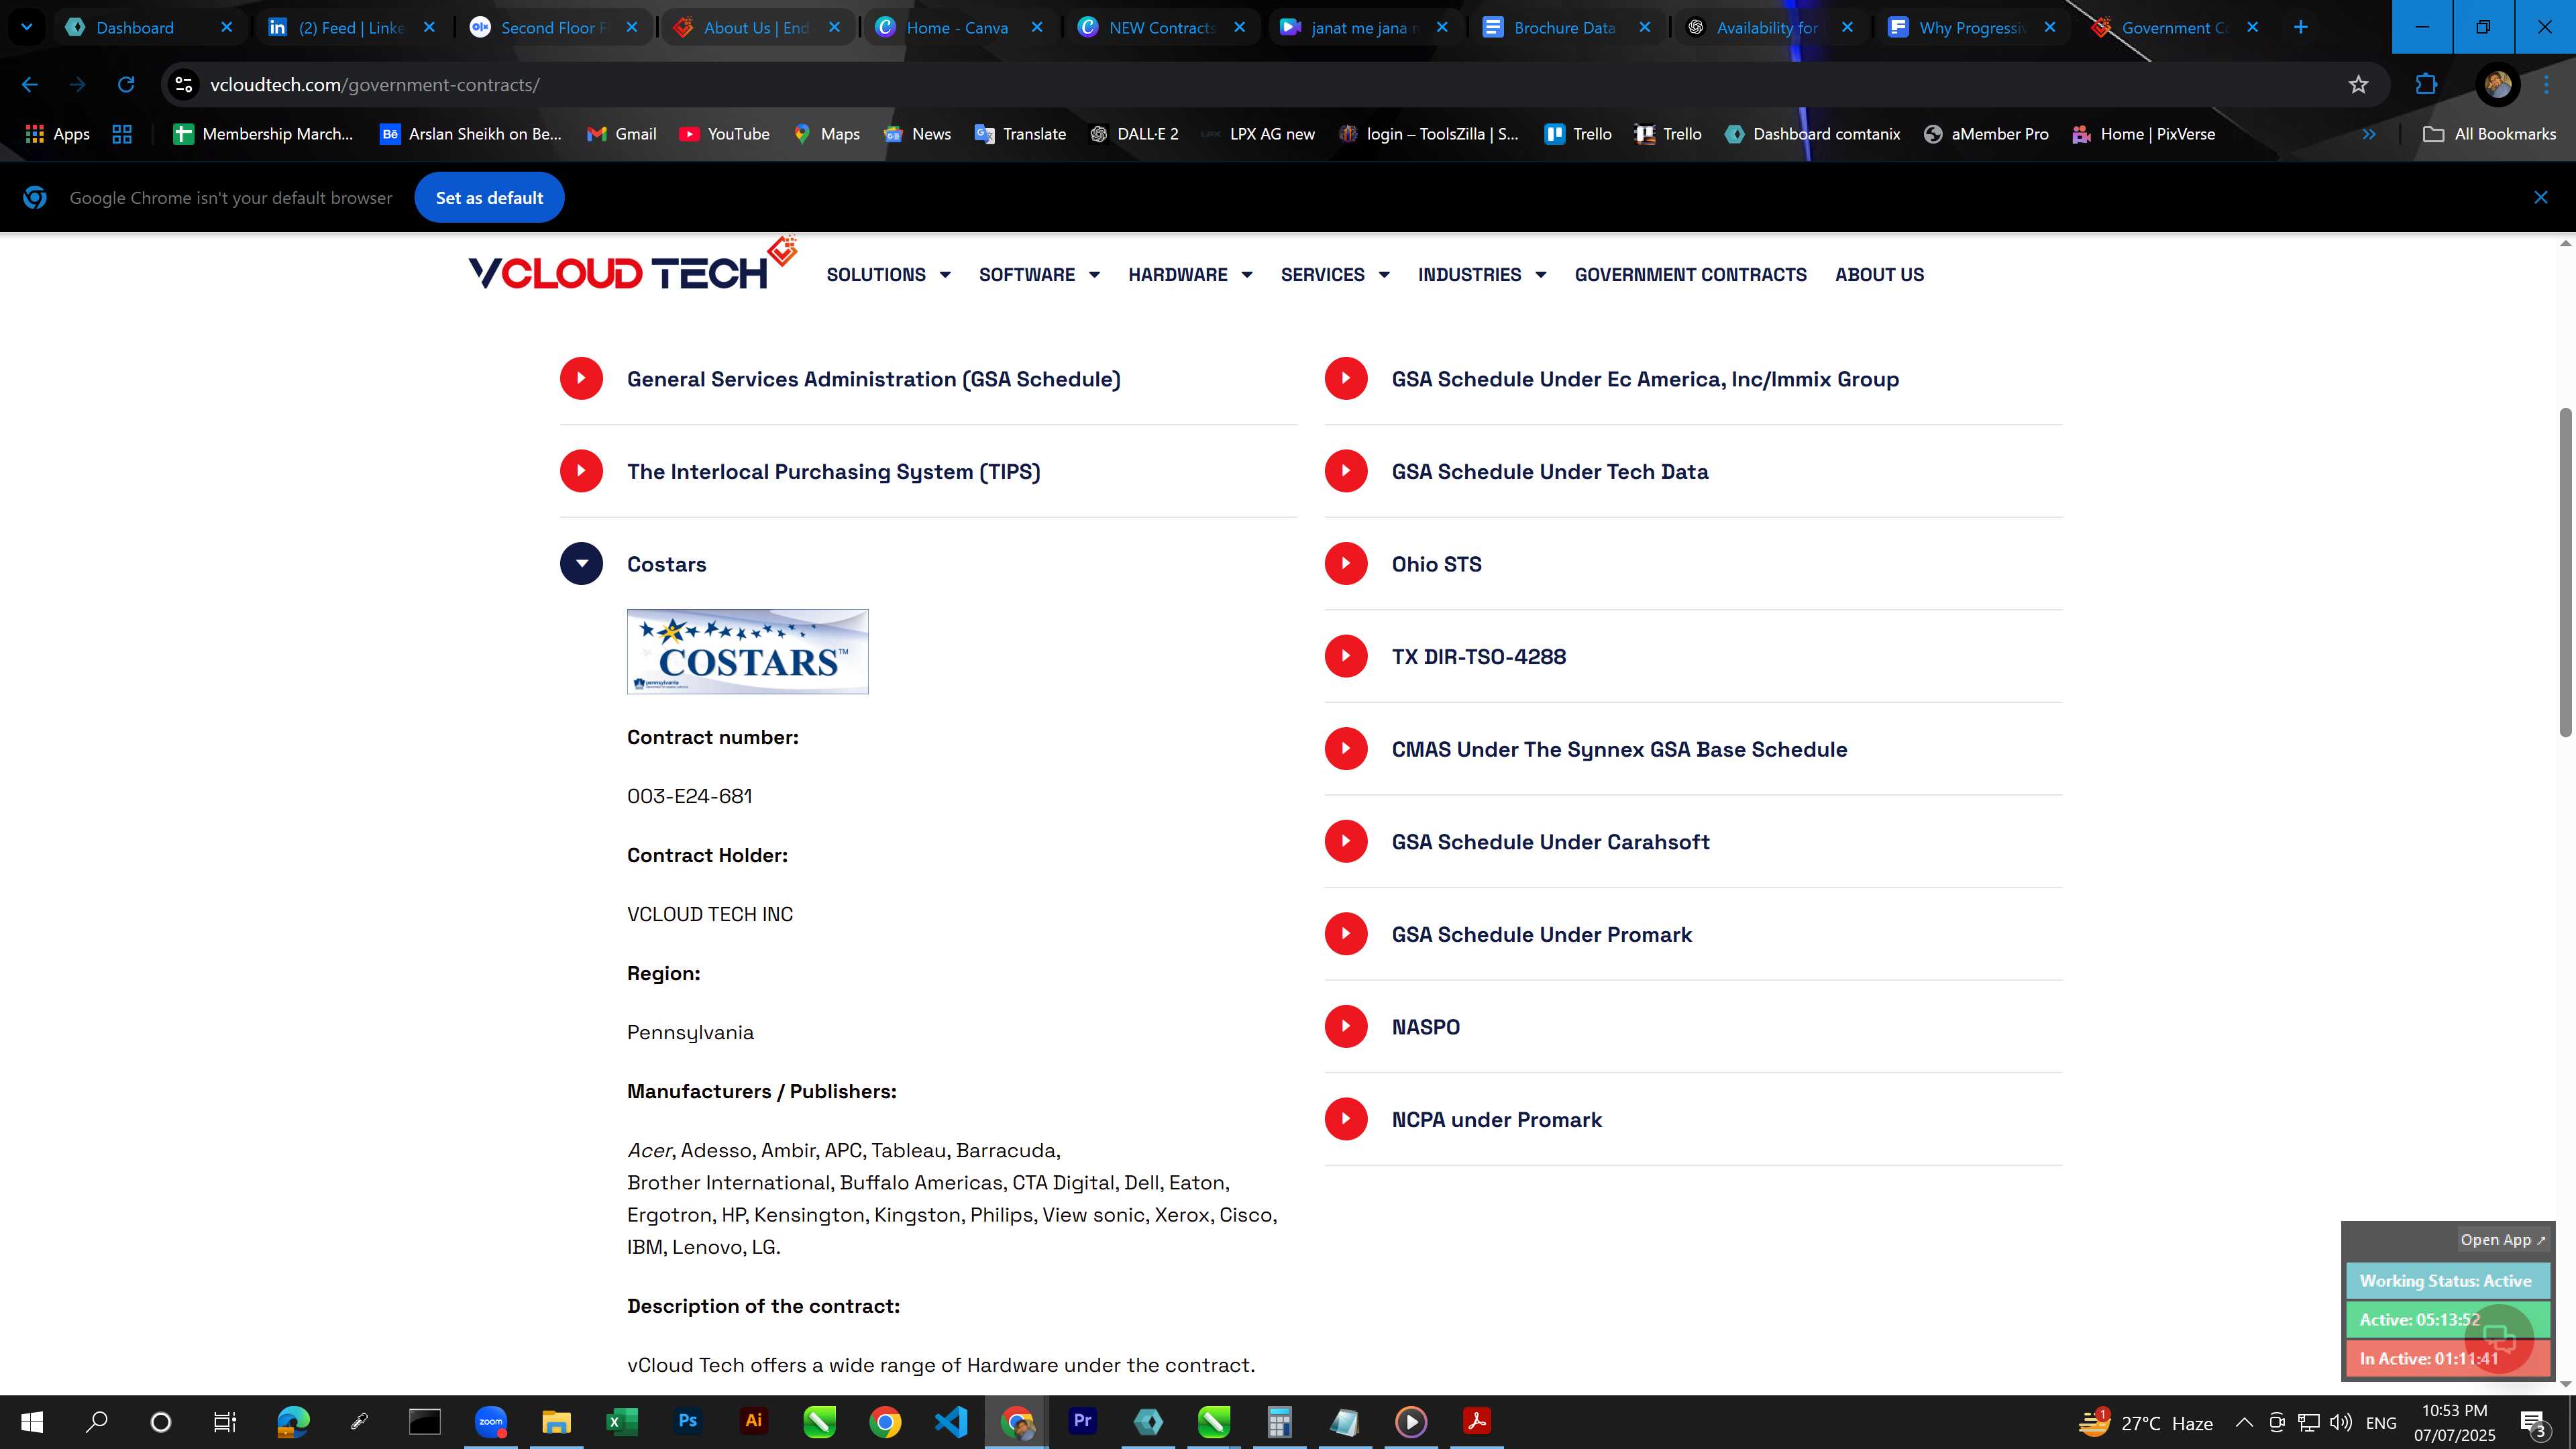Open the Chrome profile avatar
The width and height of the screenshot is (2576, 1449).
coord(2497,85)
